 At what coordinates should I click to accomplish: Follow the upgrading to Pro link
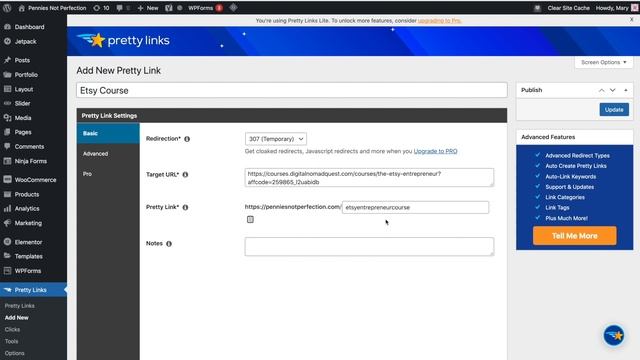[x=440, y=20]
